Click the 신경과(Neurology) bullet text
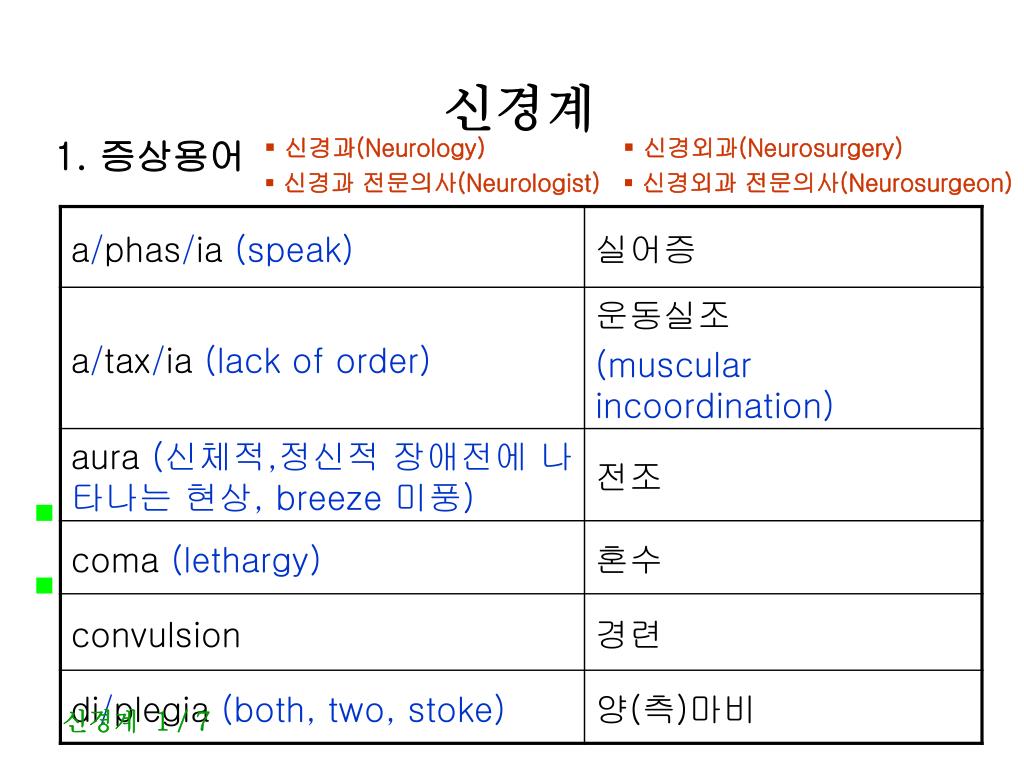1024x768 pixels. [384, 149]
